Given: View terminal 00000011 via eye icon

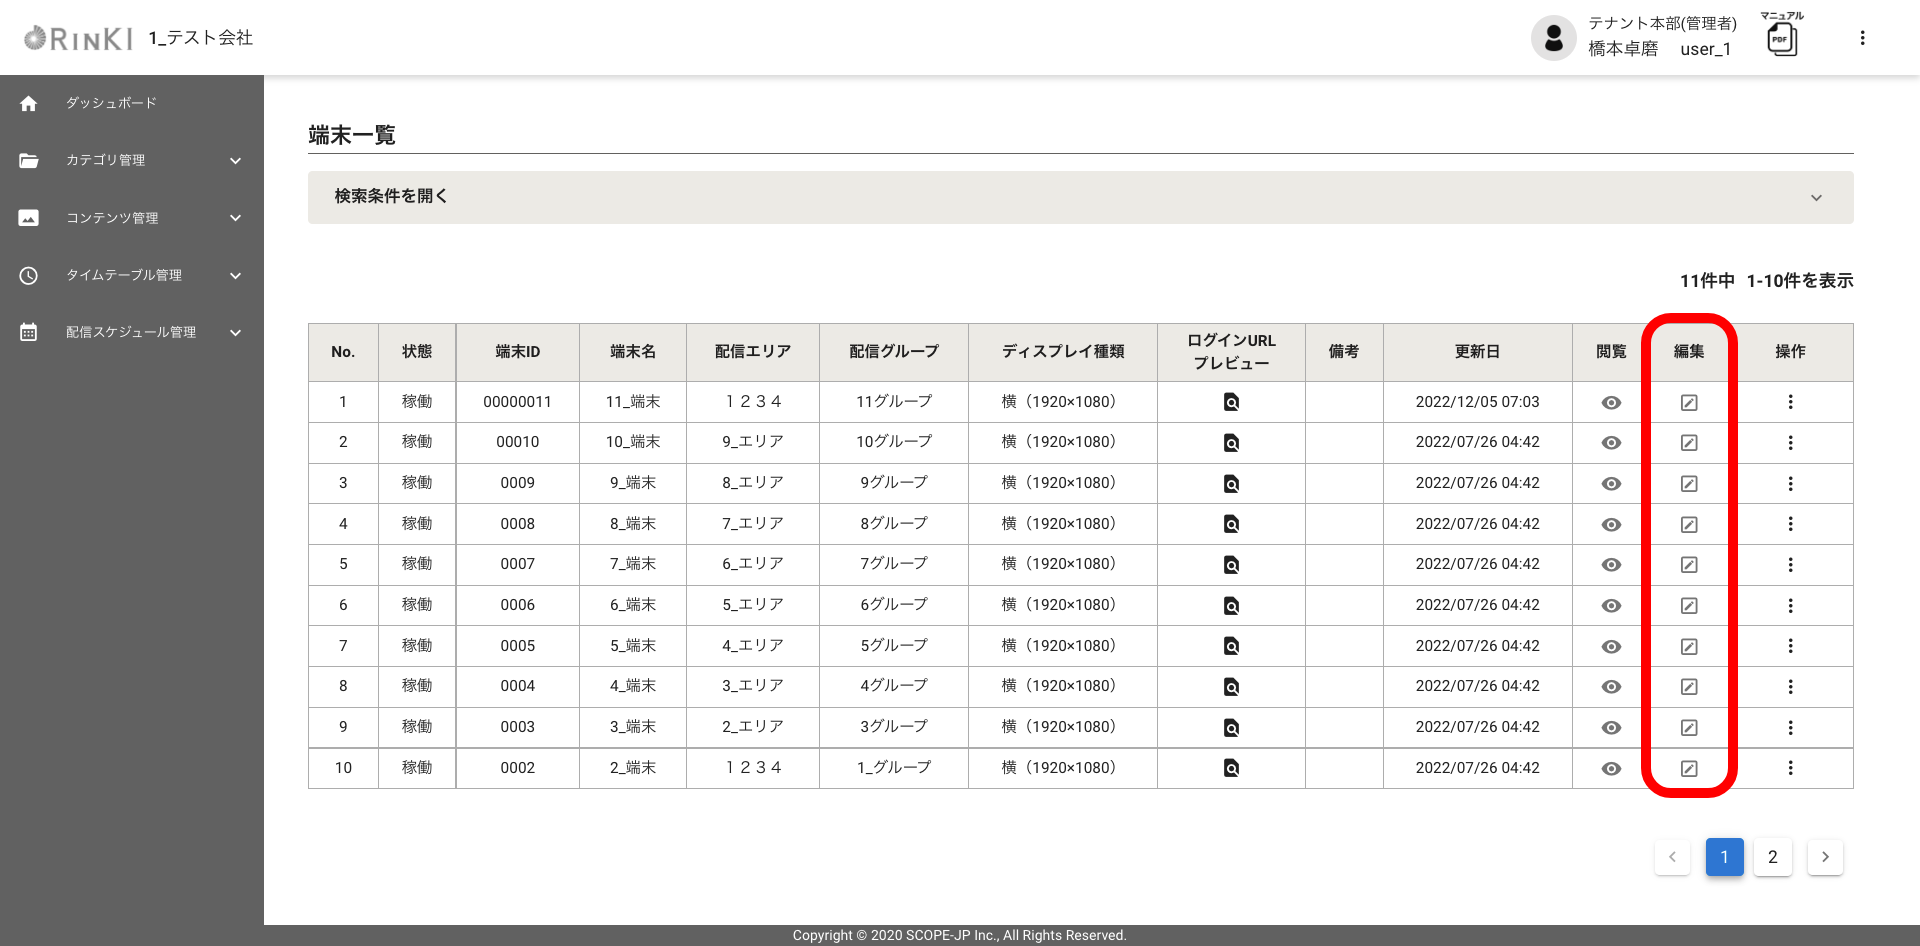Looking at the screenshot, I should [1611, 402].
